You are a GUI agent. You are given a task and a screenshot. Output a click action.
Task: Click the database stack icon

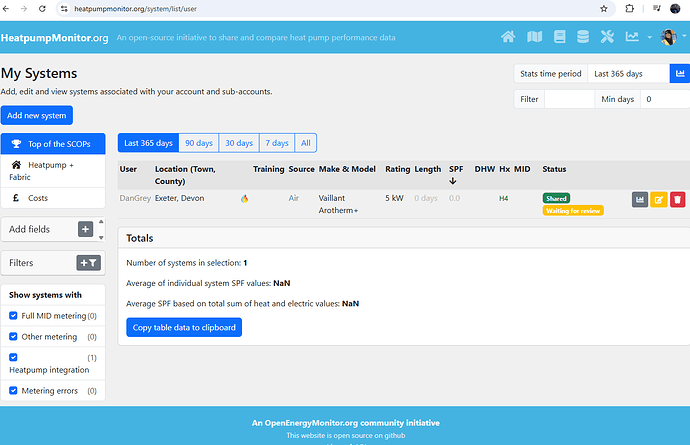point(583,38)
